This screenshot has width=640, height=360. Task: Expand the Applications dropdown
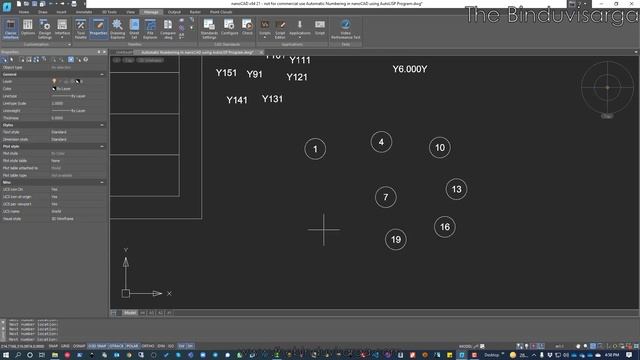click(300, 29)
